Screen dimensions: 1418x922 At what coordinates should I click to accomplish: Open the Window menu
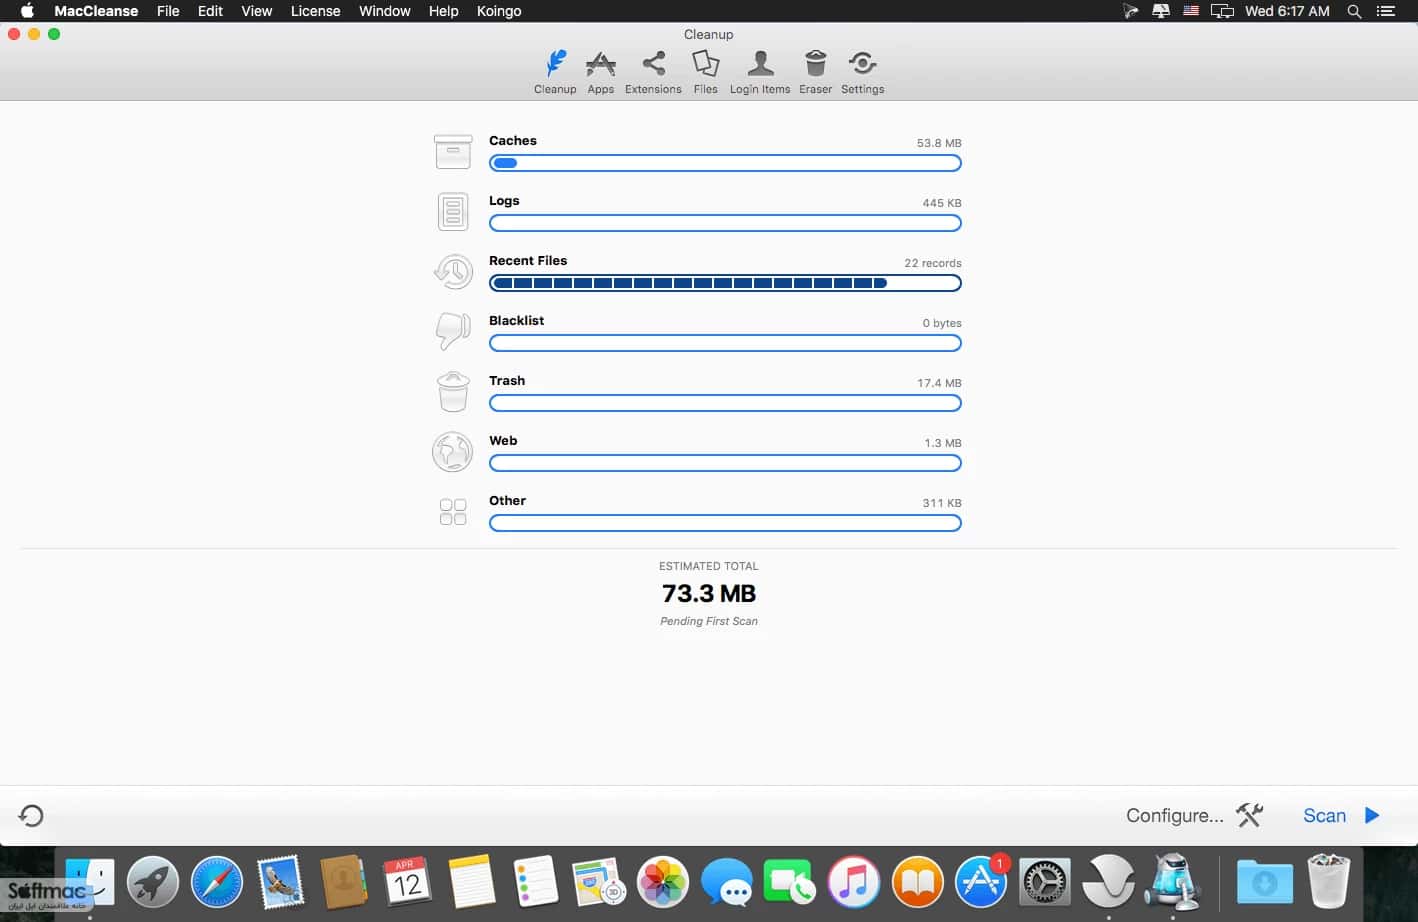[x=385, y=11]
